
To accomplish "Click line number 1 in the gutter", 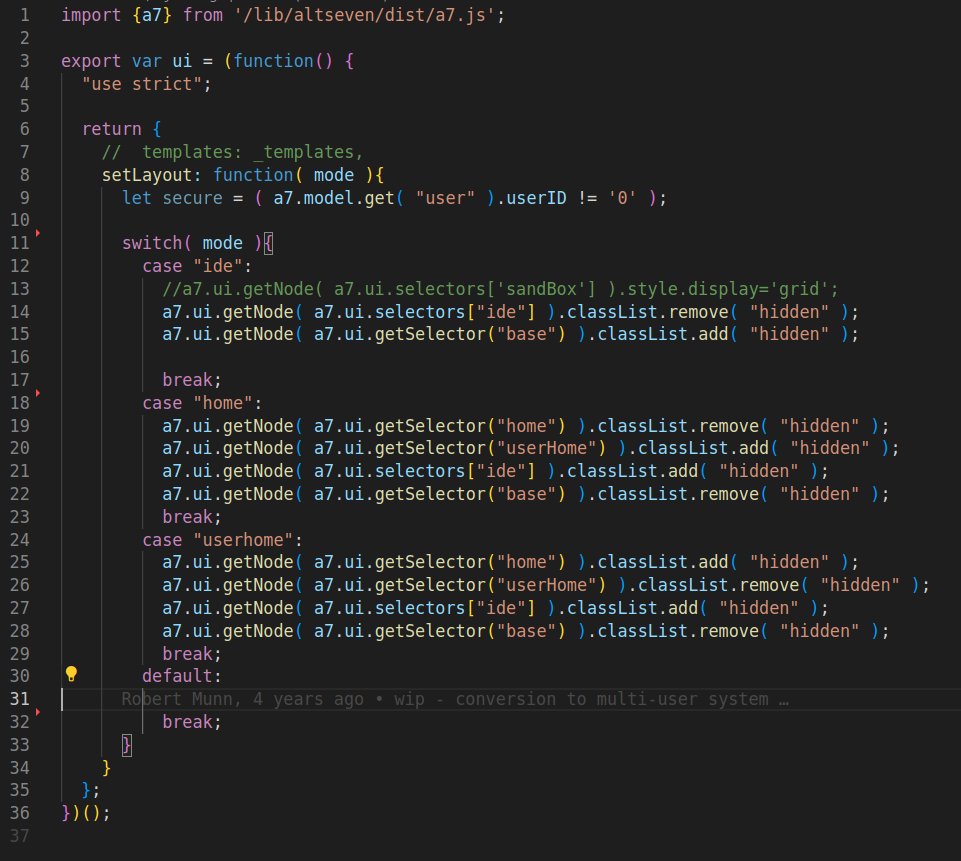I will click(25, 15).
